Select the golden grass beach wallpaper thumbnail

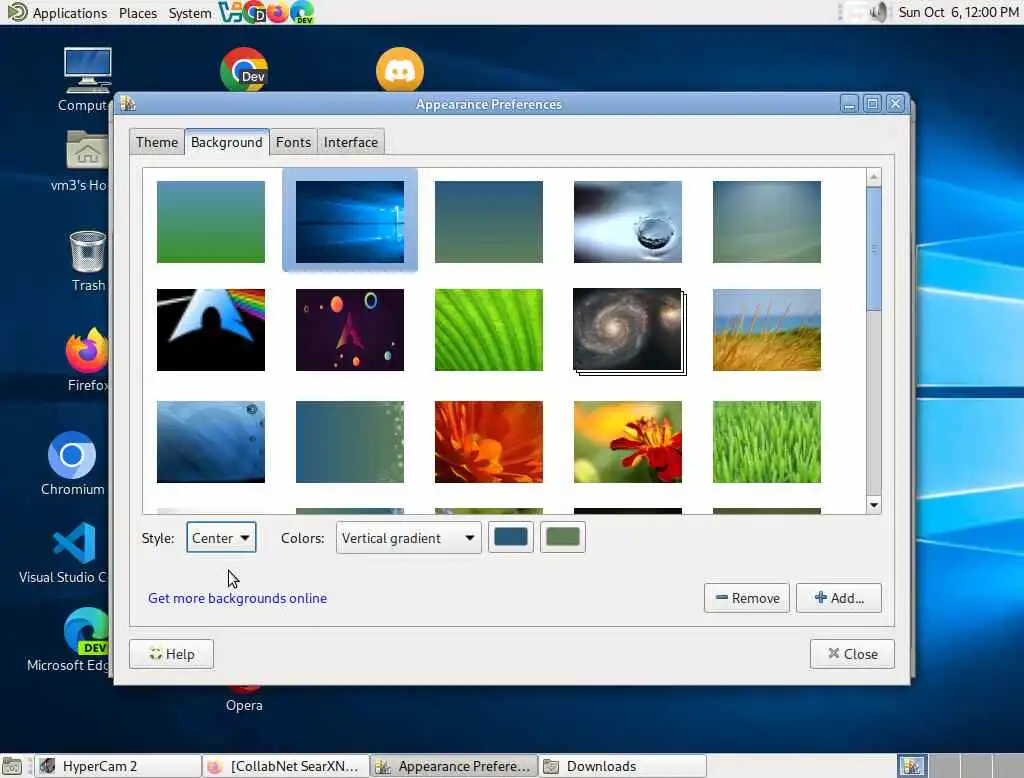point(767,330)
